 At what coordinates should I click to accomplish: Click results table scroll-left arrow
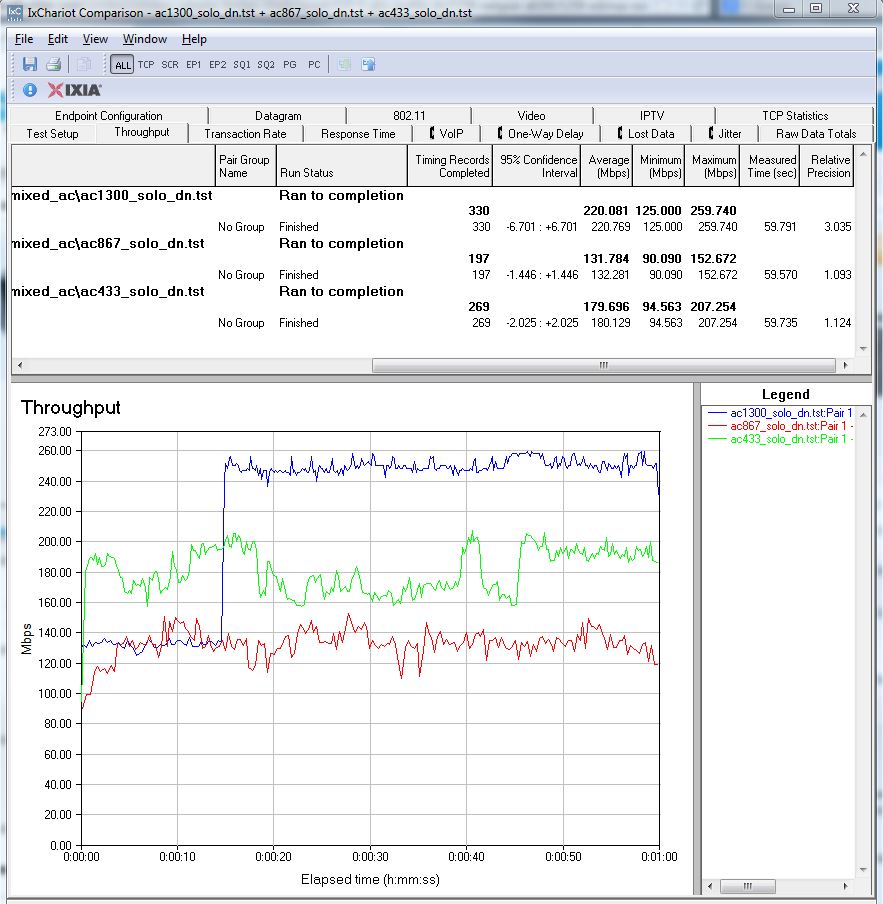(20, 365)
